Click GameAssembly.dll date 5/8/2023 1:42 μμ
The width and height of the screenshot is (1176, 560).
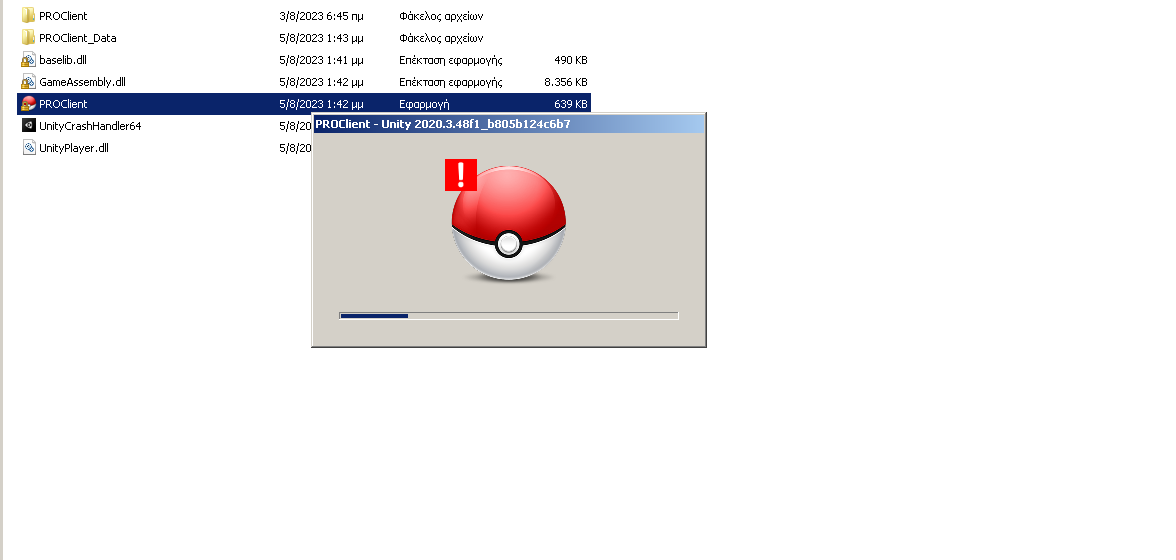point(321,82)
